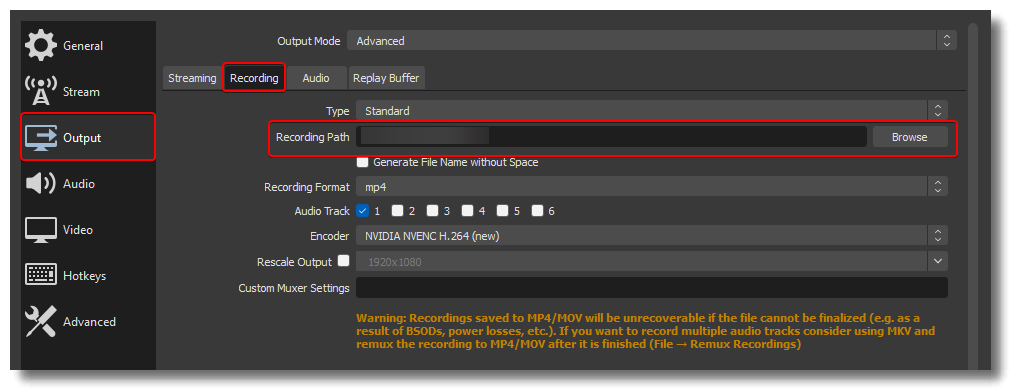Open Audio settings speaker icon
Screen dimensions: 1011x390
click(41, 184)
